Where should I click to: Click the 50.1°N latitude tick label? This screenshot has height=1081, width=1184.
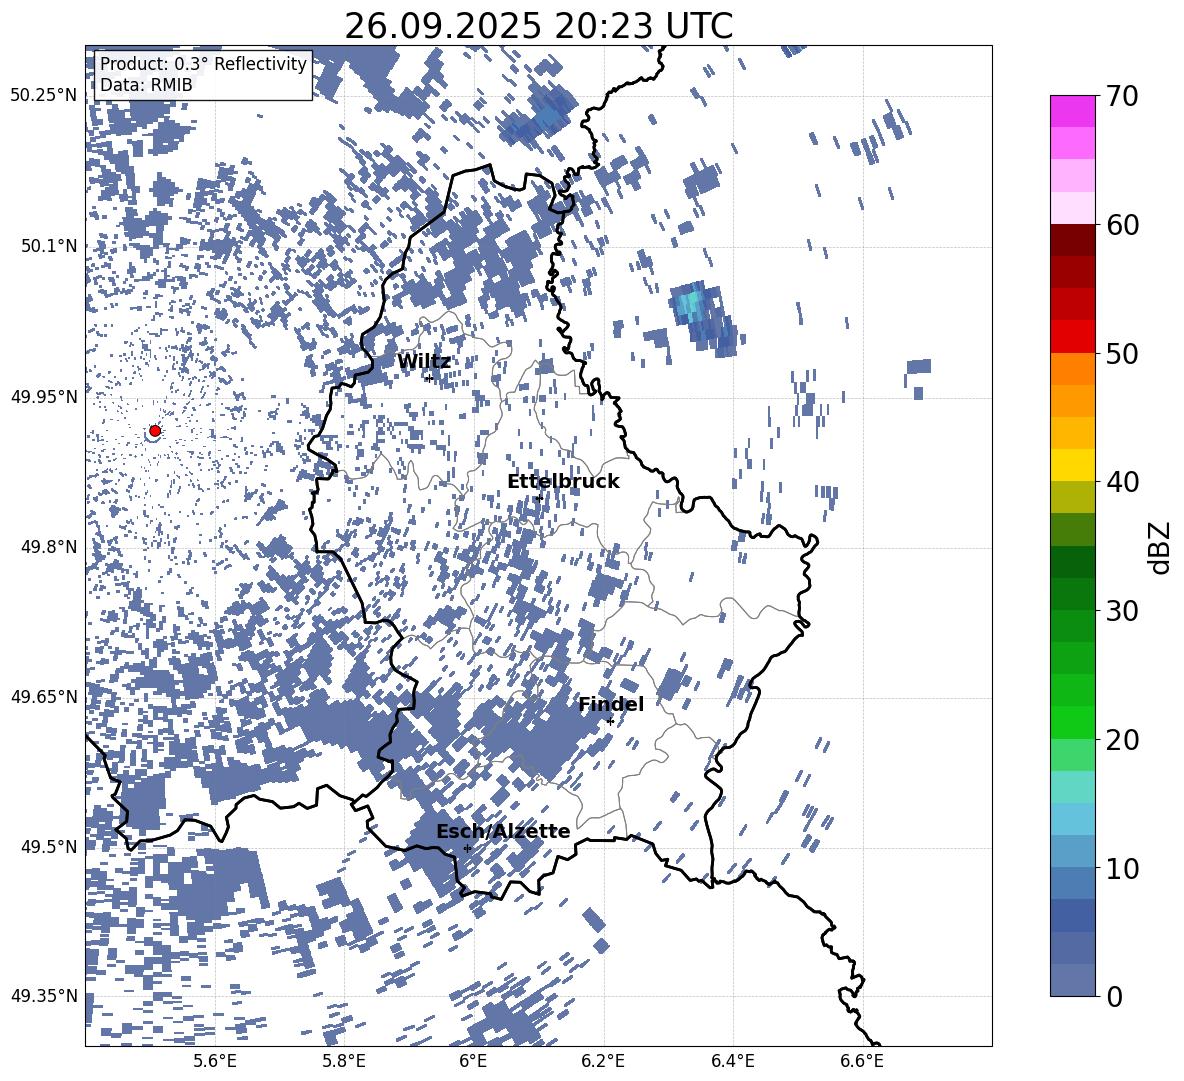pos(50,246)
